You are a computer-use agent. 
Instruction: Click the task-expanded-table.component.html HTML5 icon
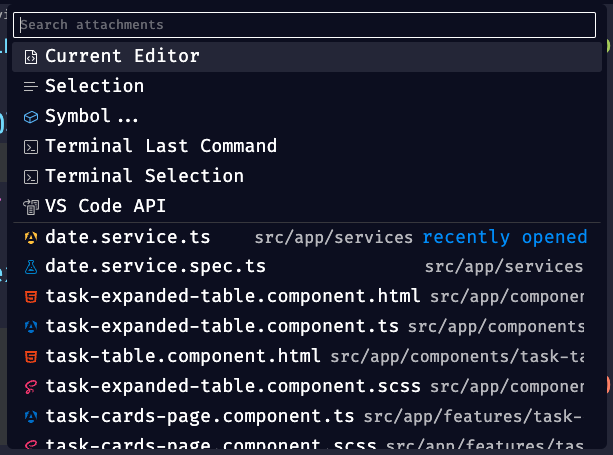[x=31, y=297]
